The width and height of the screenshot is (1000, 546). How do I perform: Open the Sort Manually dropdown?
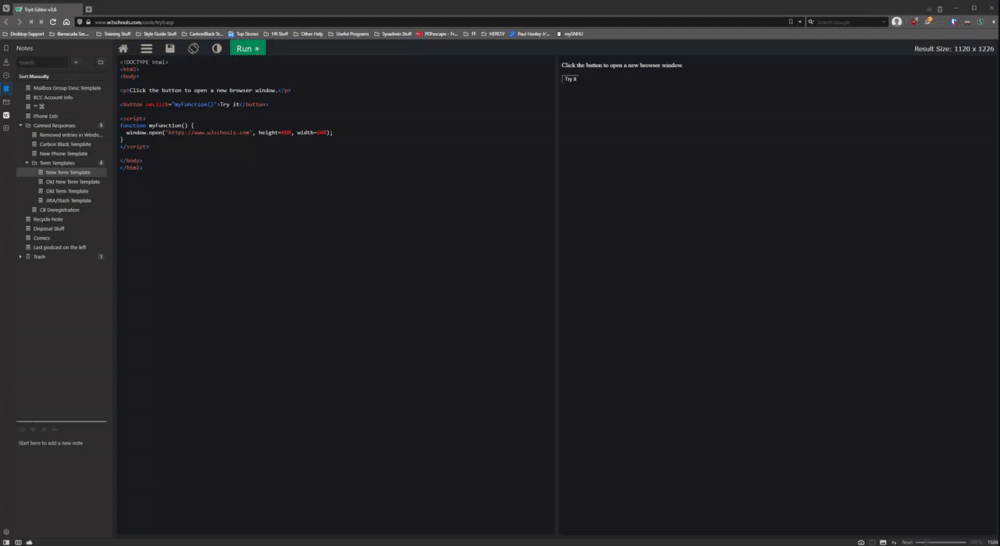[x=34, y=77]
